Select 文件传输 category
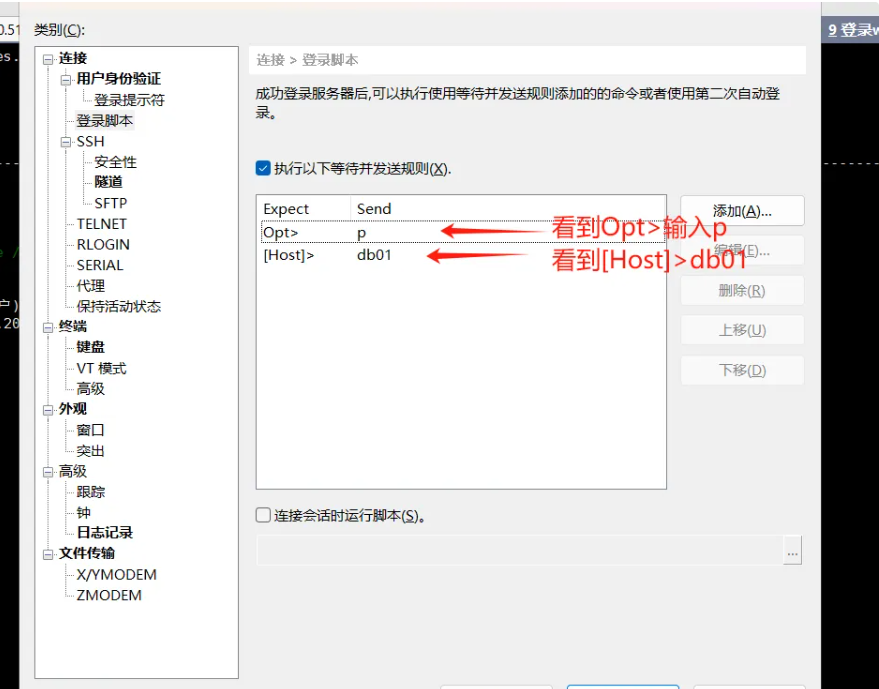Screen dimensions: 879x689 click(x=86, y=554)
